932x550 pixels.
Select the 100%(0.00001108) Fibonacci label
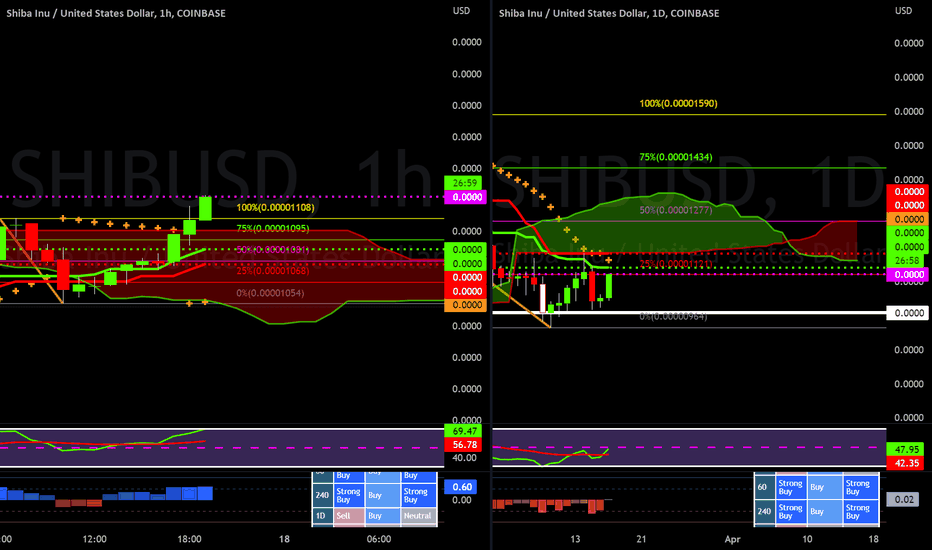(x=275, y=208)
